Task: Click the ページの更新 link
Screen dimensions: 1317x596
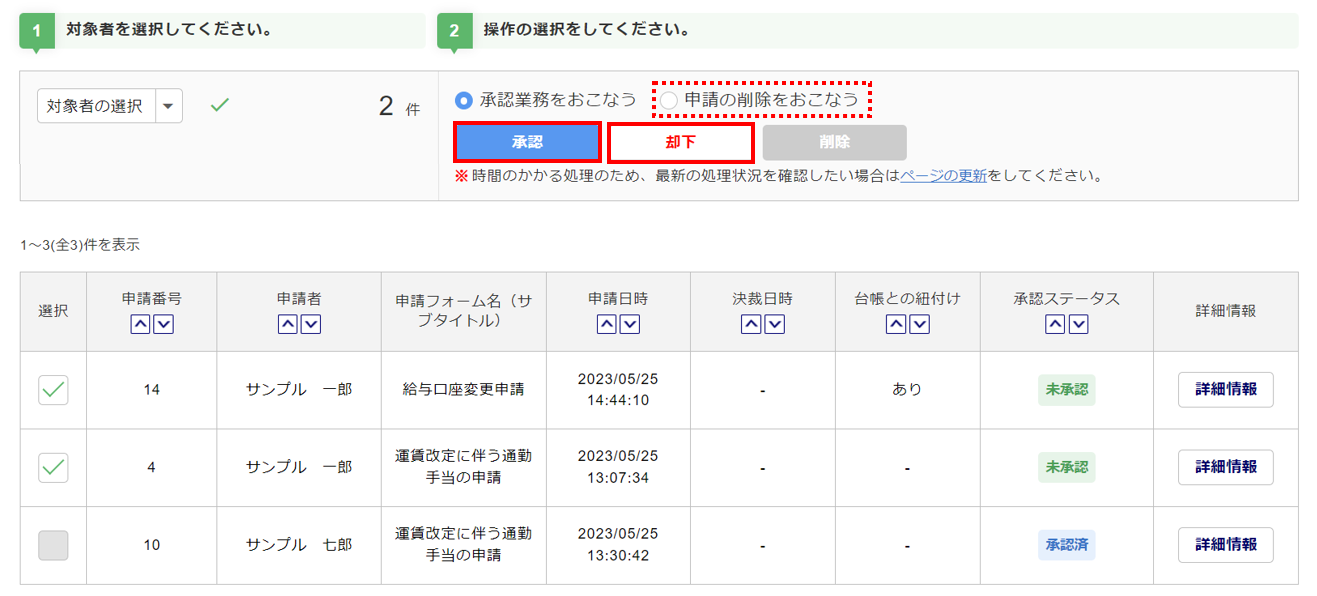Action: 943,176
